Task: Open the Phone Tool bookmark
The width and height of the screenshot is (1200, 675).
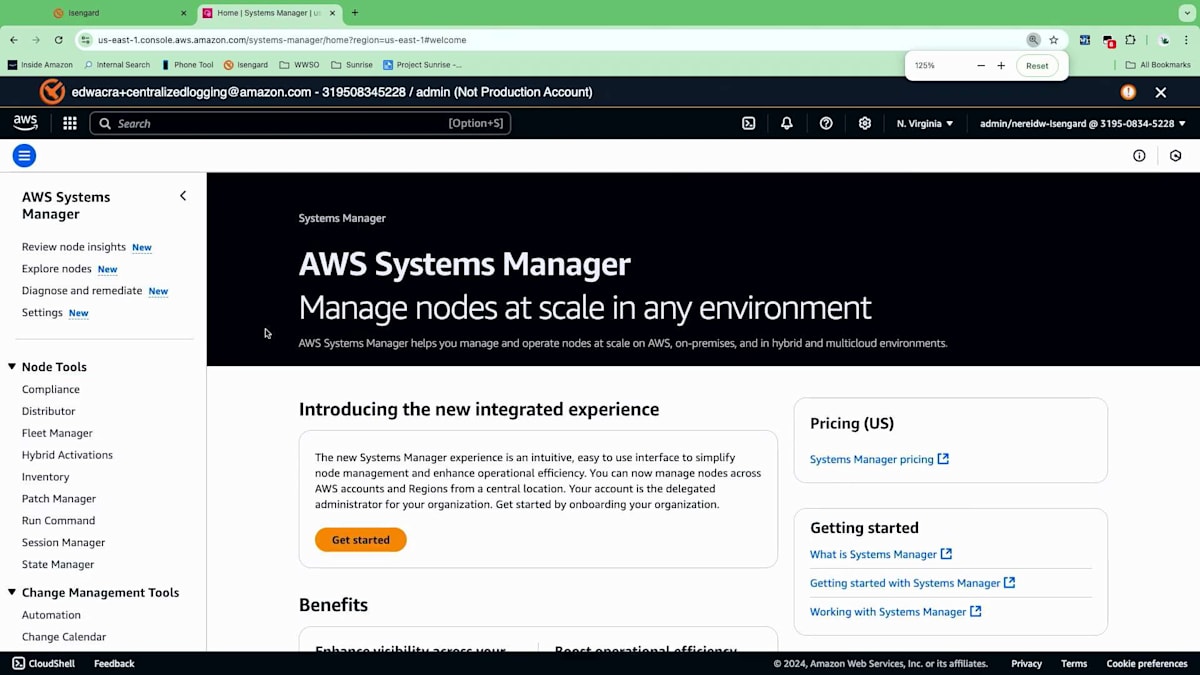Action: (x=187, y=65)
